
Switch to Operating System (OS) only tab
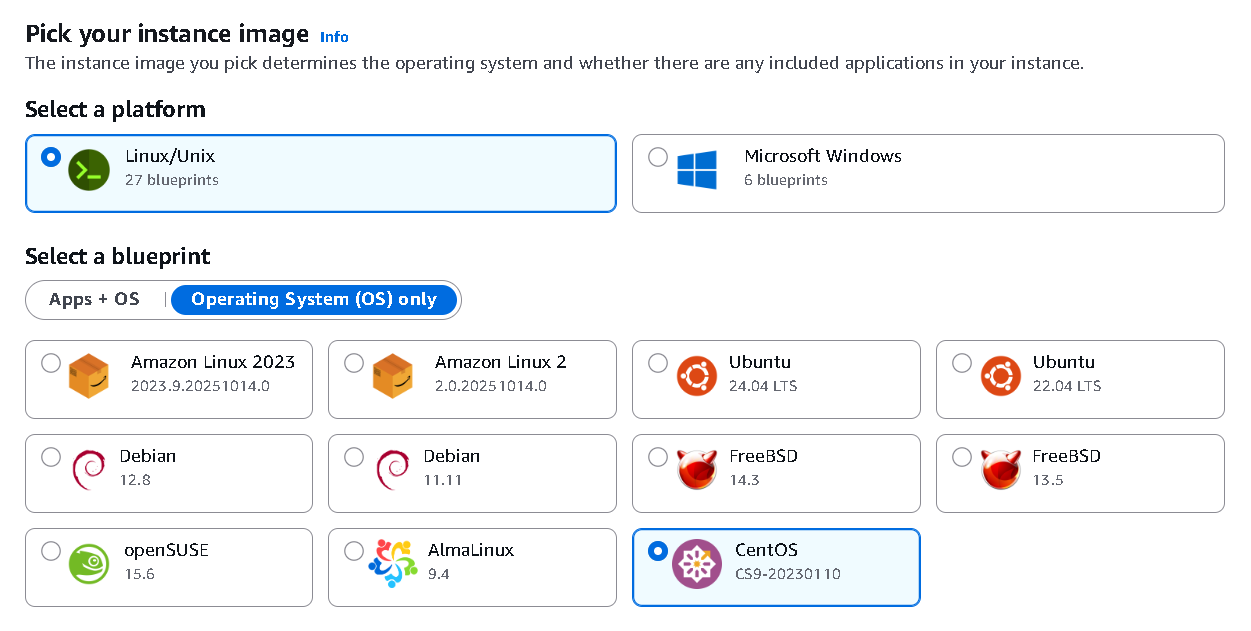tap(314, 299)
